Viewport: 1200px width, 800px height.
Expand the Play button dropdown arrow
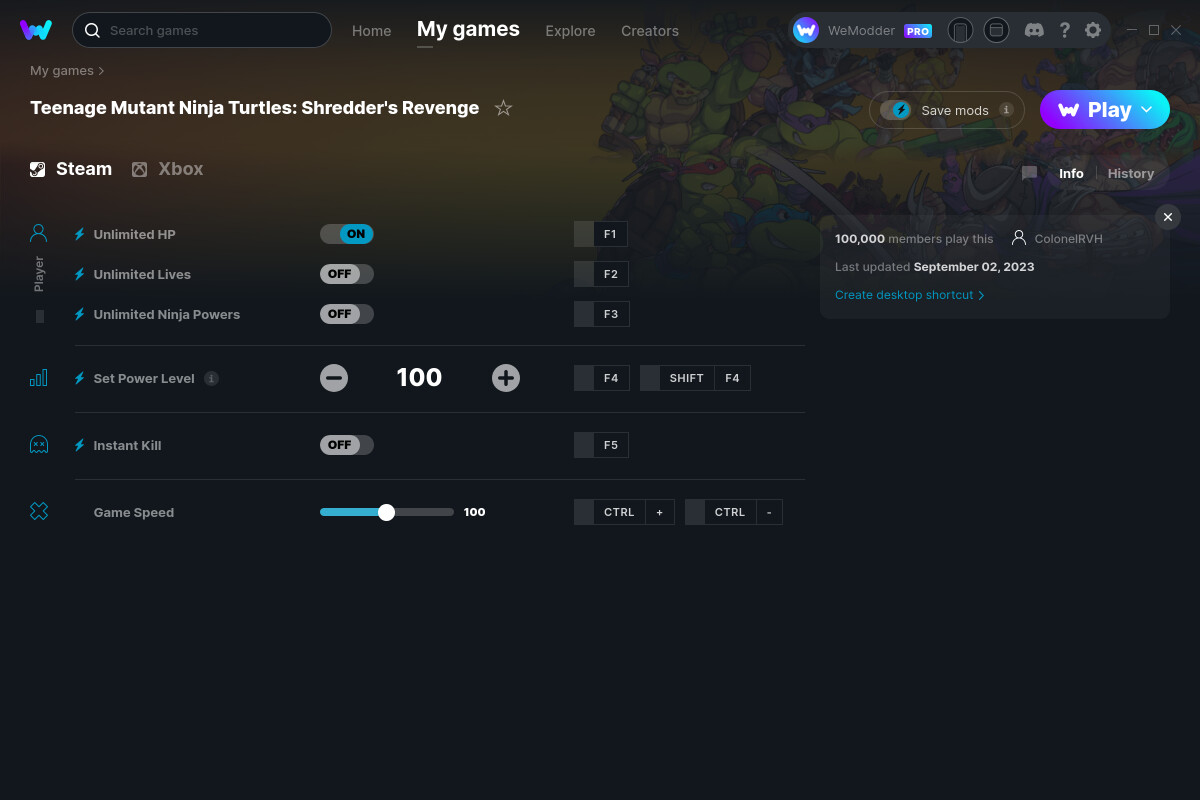[1147, 110]
